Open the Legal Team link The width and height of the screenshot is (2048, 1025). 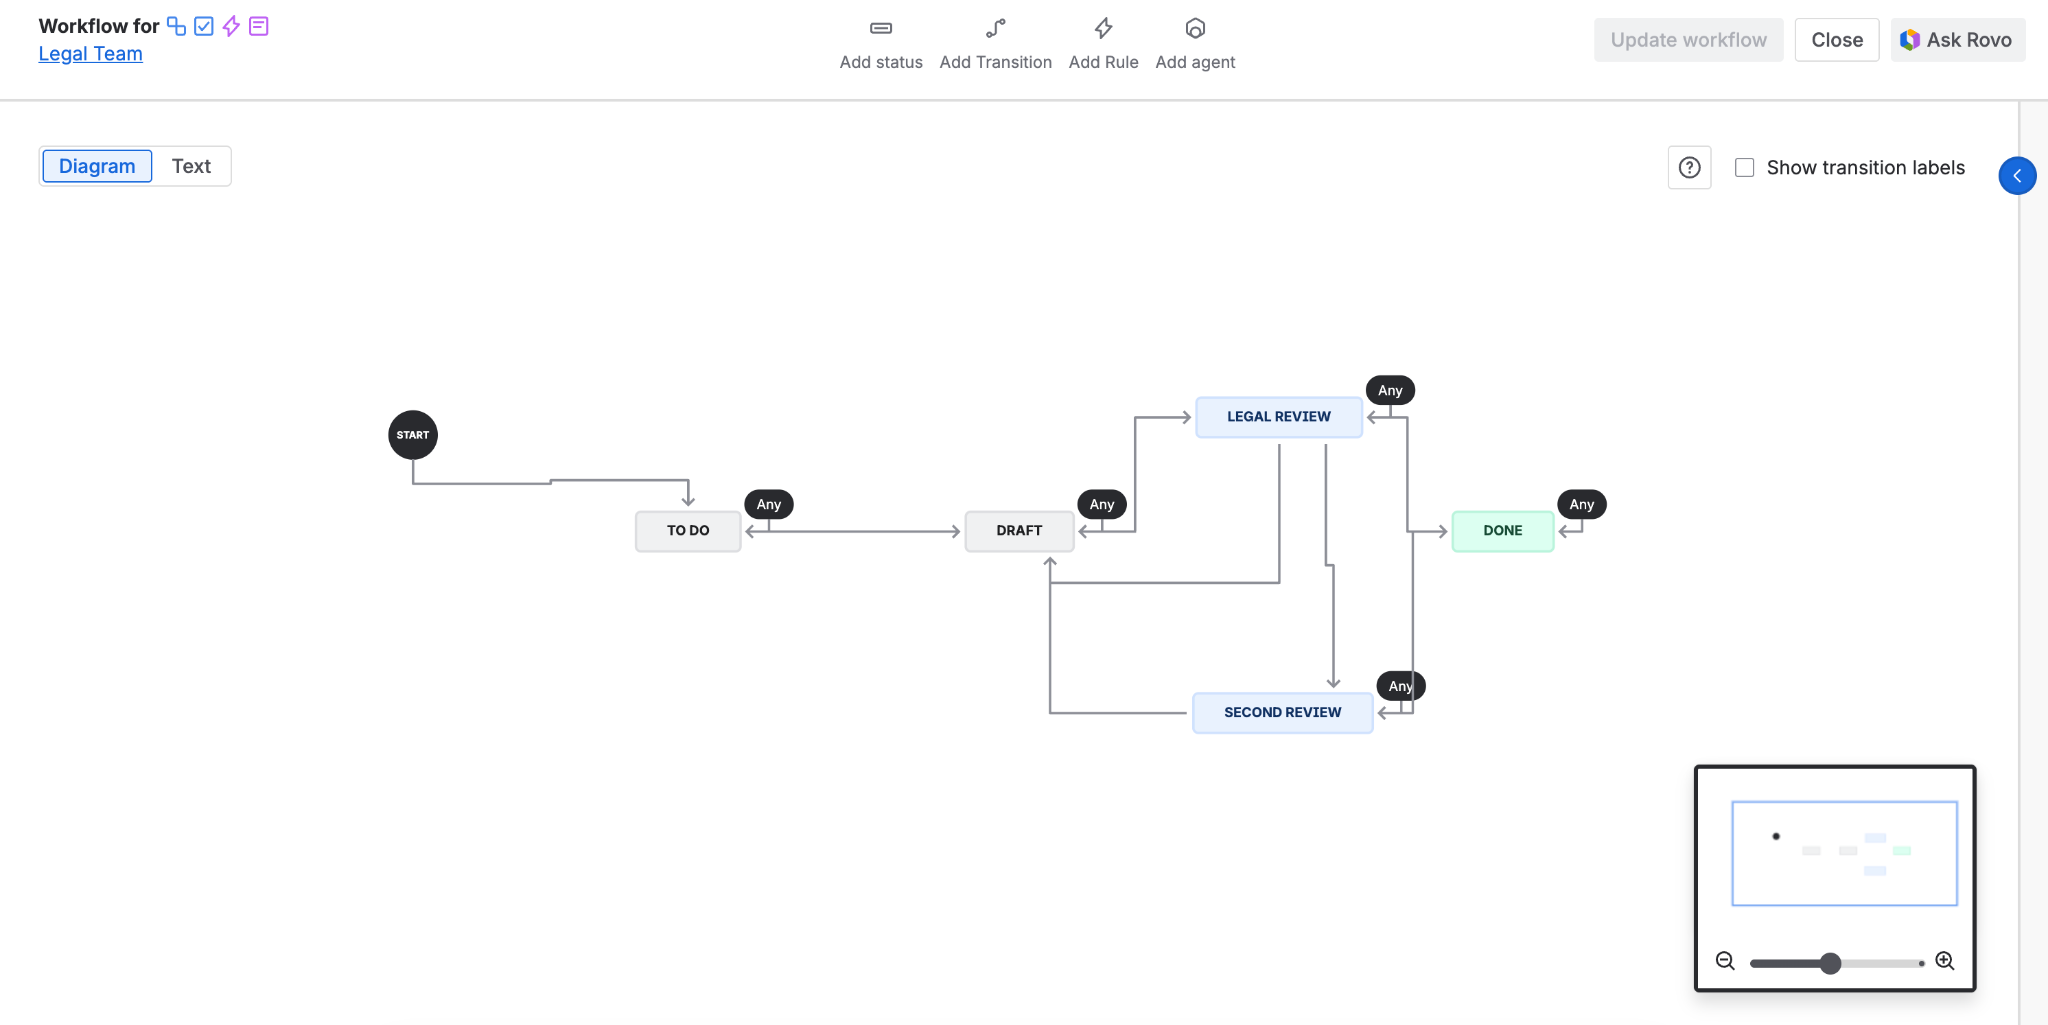[x=90, y=54]
